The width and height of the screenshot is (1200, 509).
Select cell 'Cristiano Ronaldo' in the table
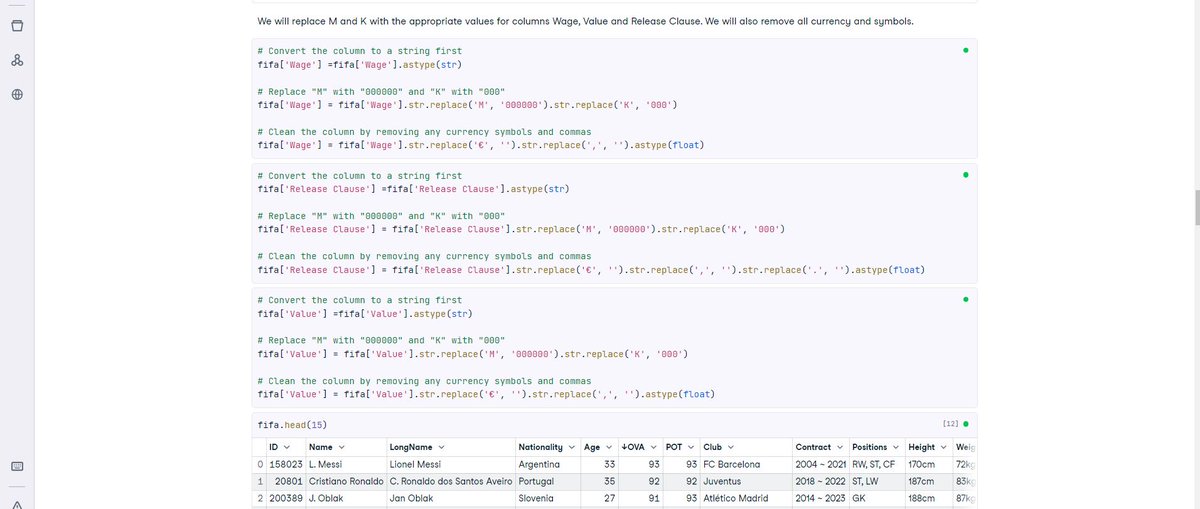coord(347,482)
